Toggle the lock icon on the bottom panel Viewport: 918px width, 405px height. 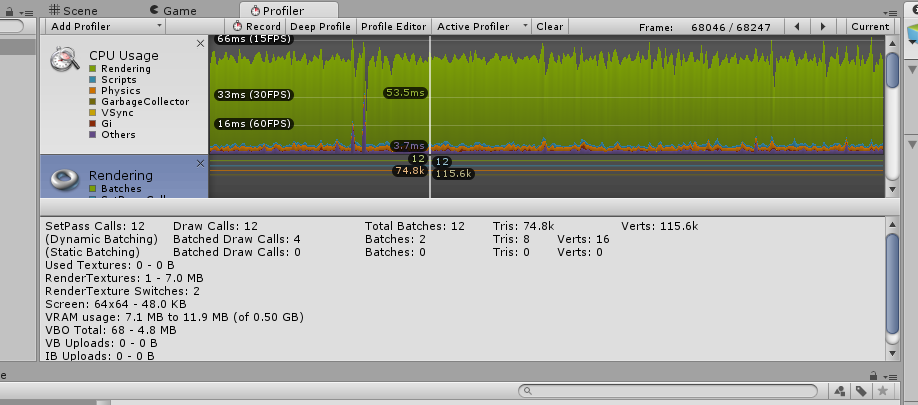[x=873, y=376]
